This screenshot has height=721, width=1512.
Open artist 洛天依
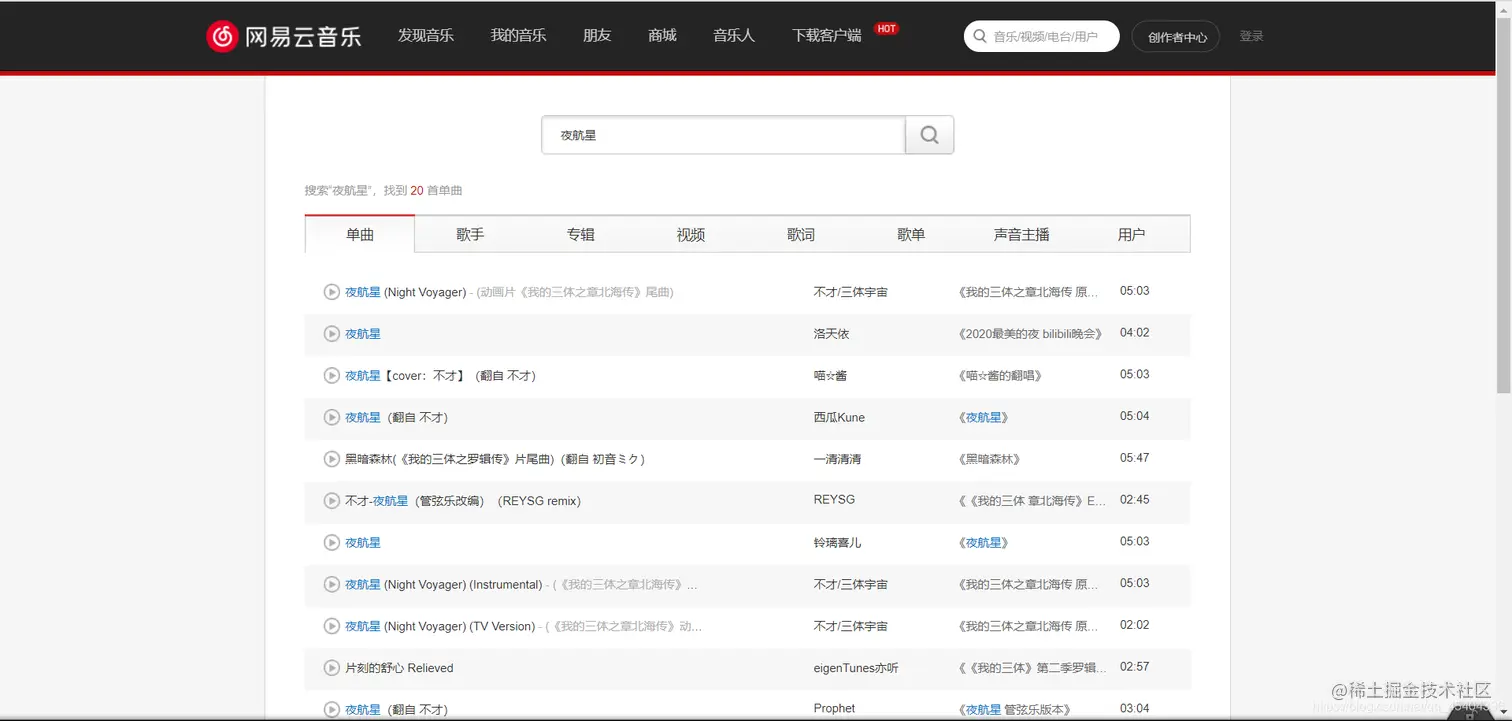(831, 334)
